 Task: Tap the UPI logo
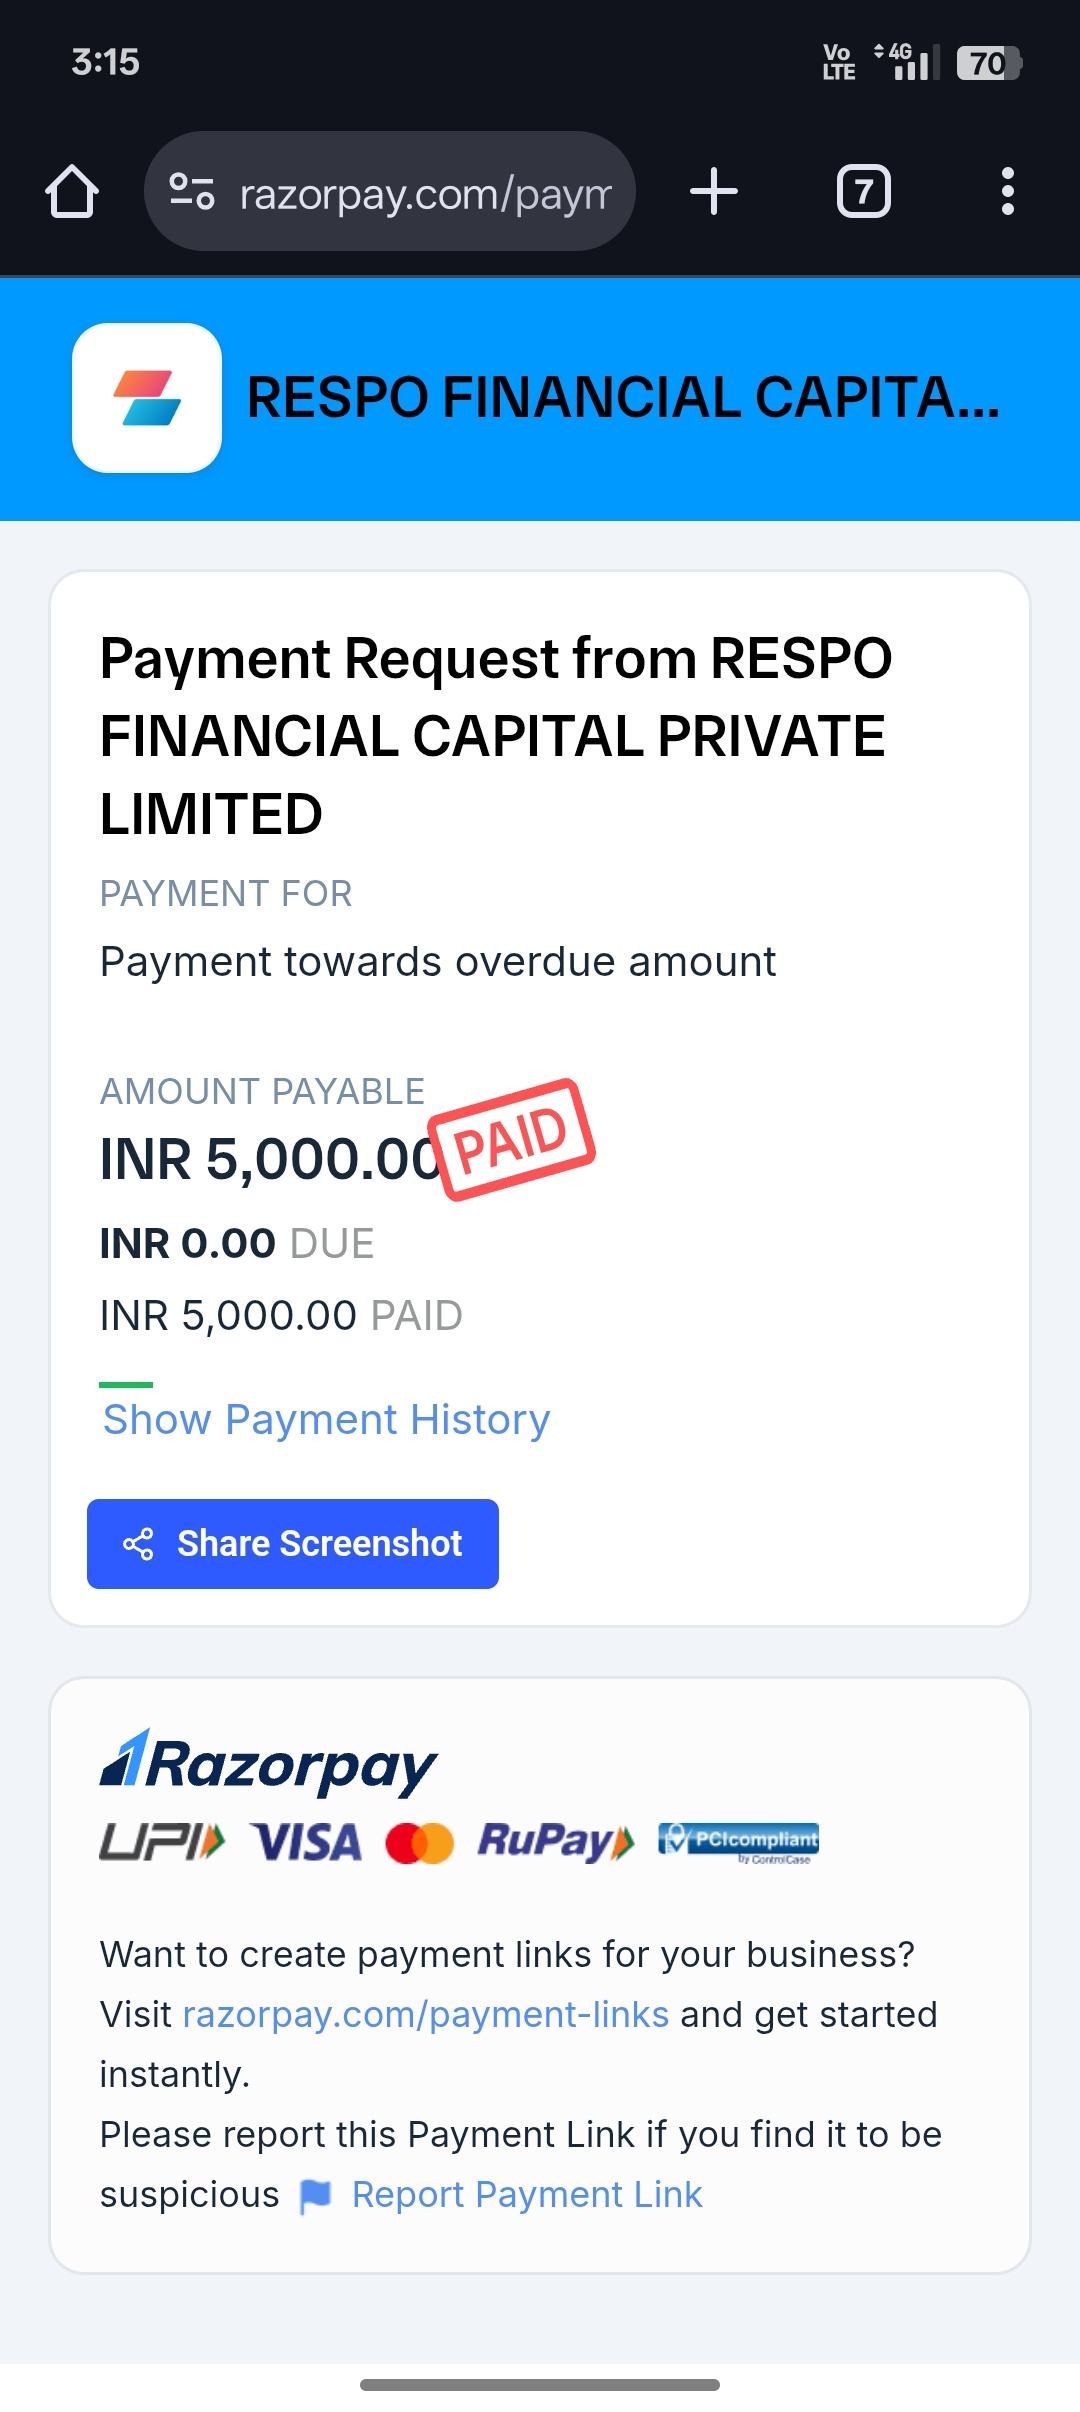[162, 1841]
